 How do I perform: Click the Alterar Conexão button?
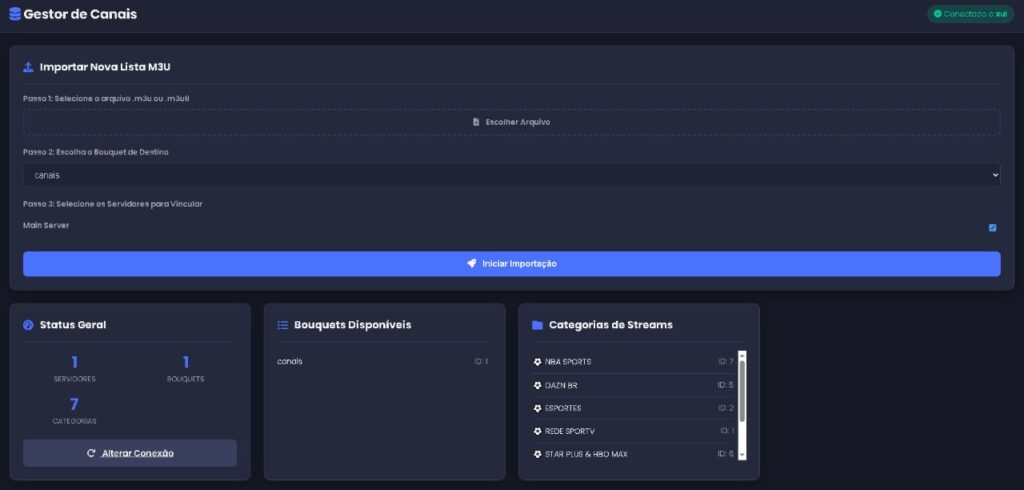(130, 453)
